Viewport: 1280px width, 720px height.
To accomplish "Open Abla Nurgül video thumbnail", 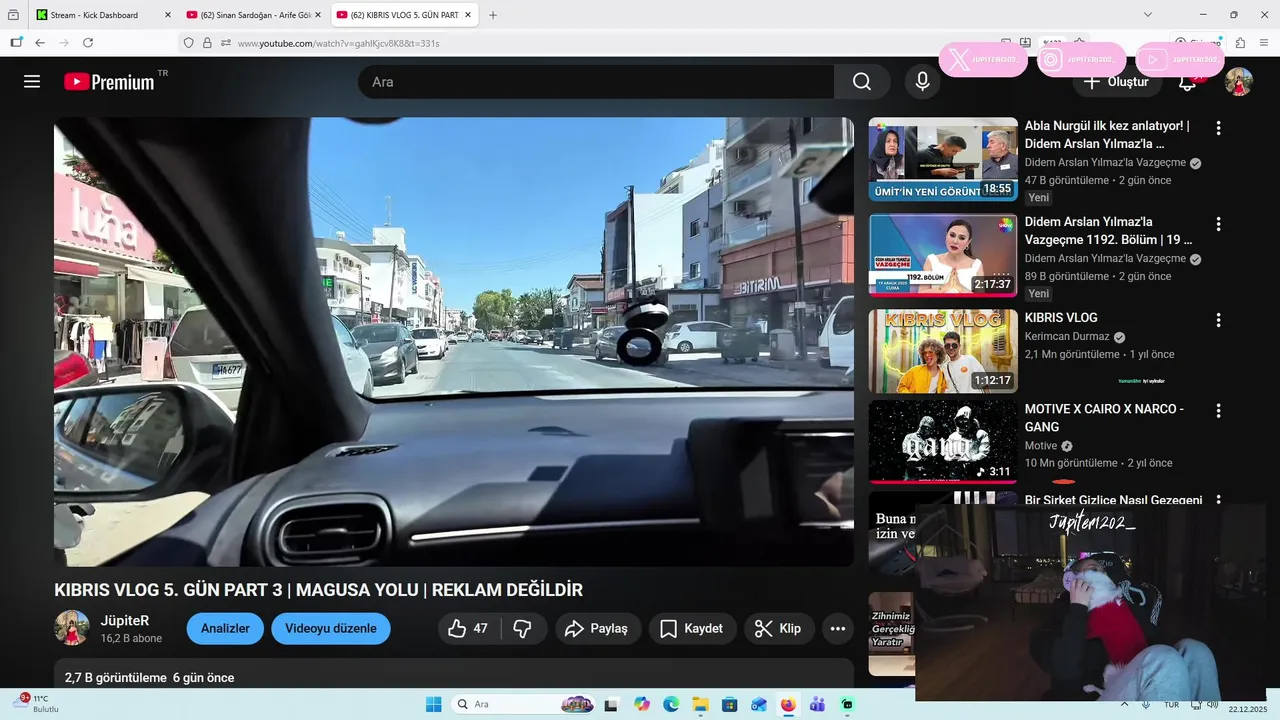I will point(943,159).
